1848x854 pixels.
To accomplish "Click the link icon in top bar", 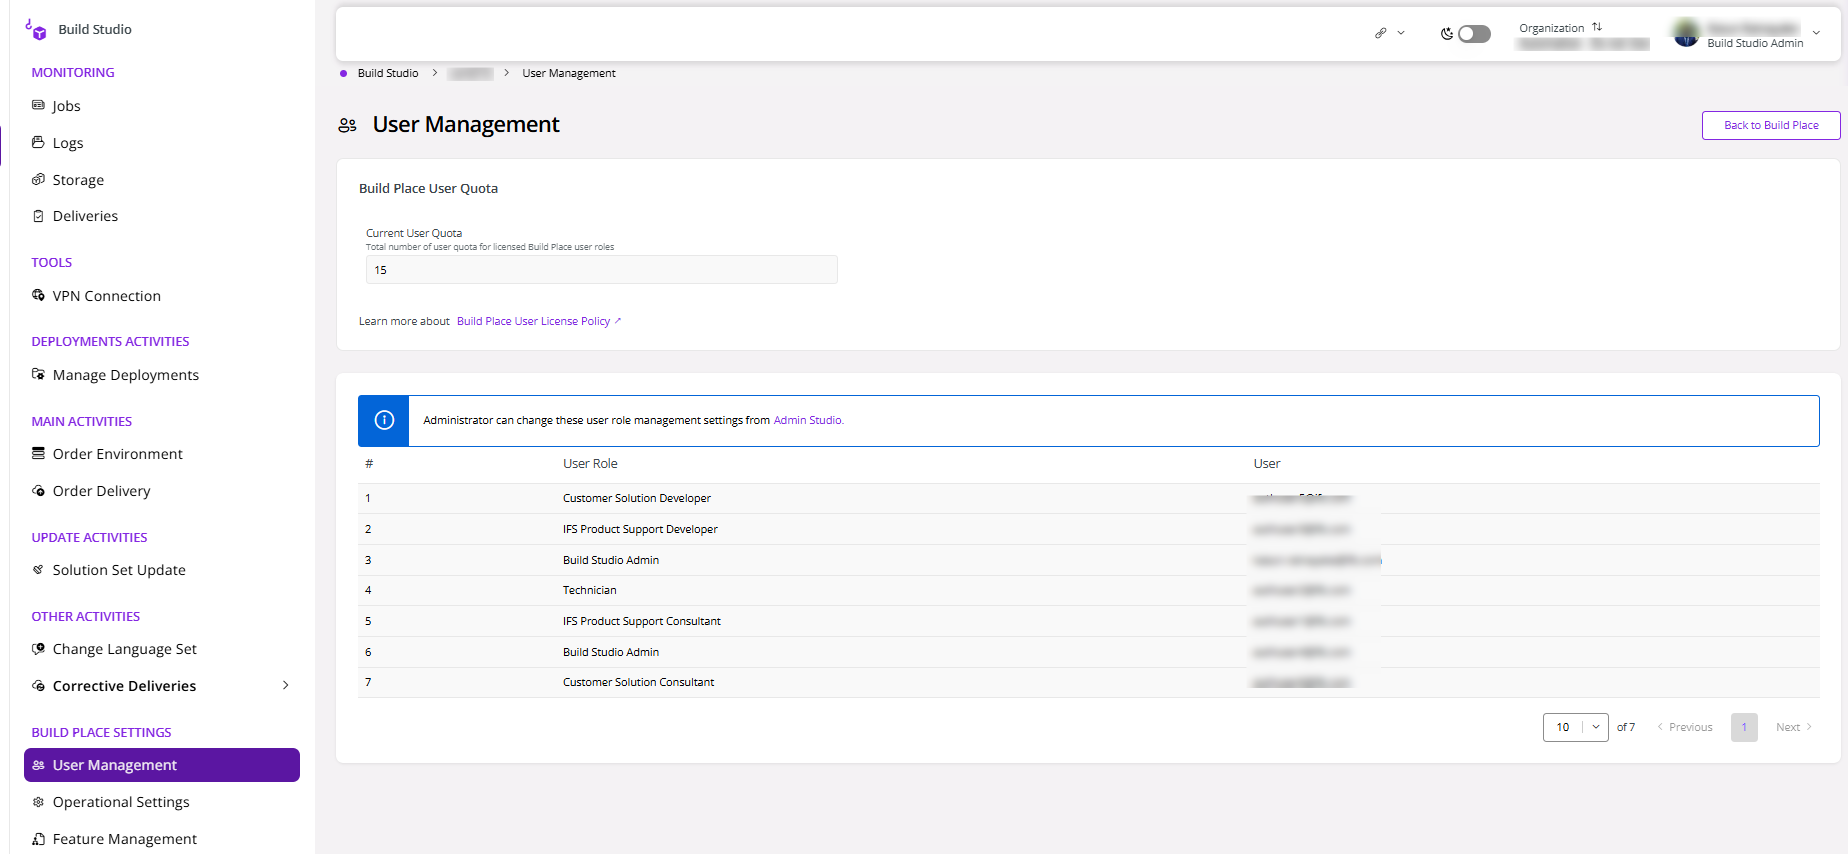I will 1380,33.
